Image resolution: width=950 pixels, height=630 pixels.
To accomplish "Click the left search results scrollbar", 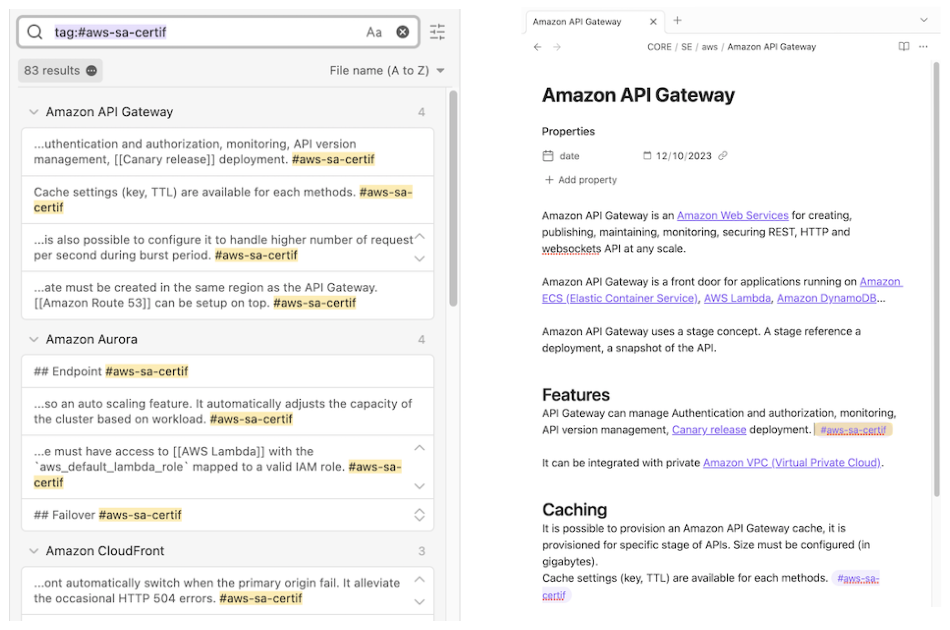I will pyautogui.click(x=453, y=199).
